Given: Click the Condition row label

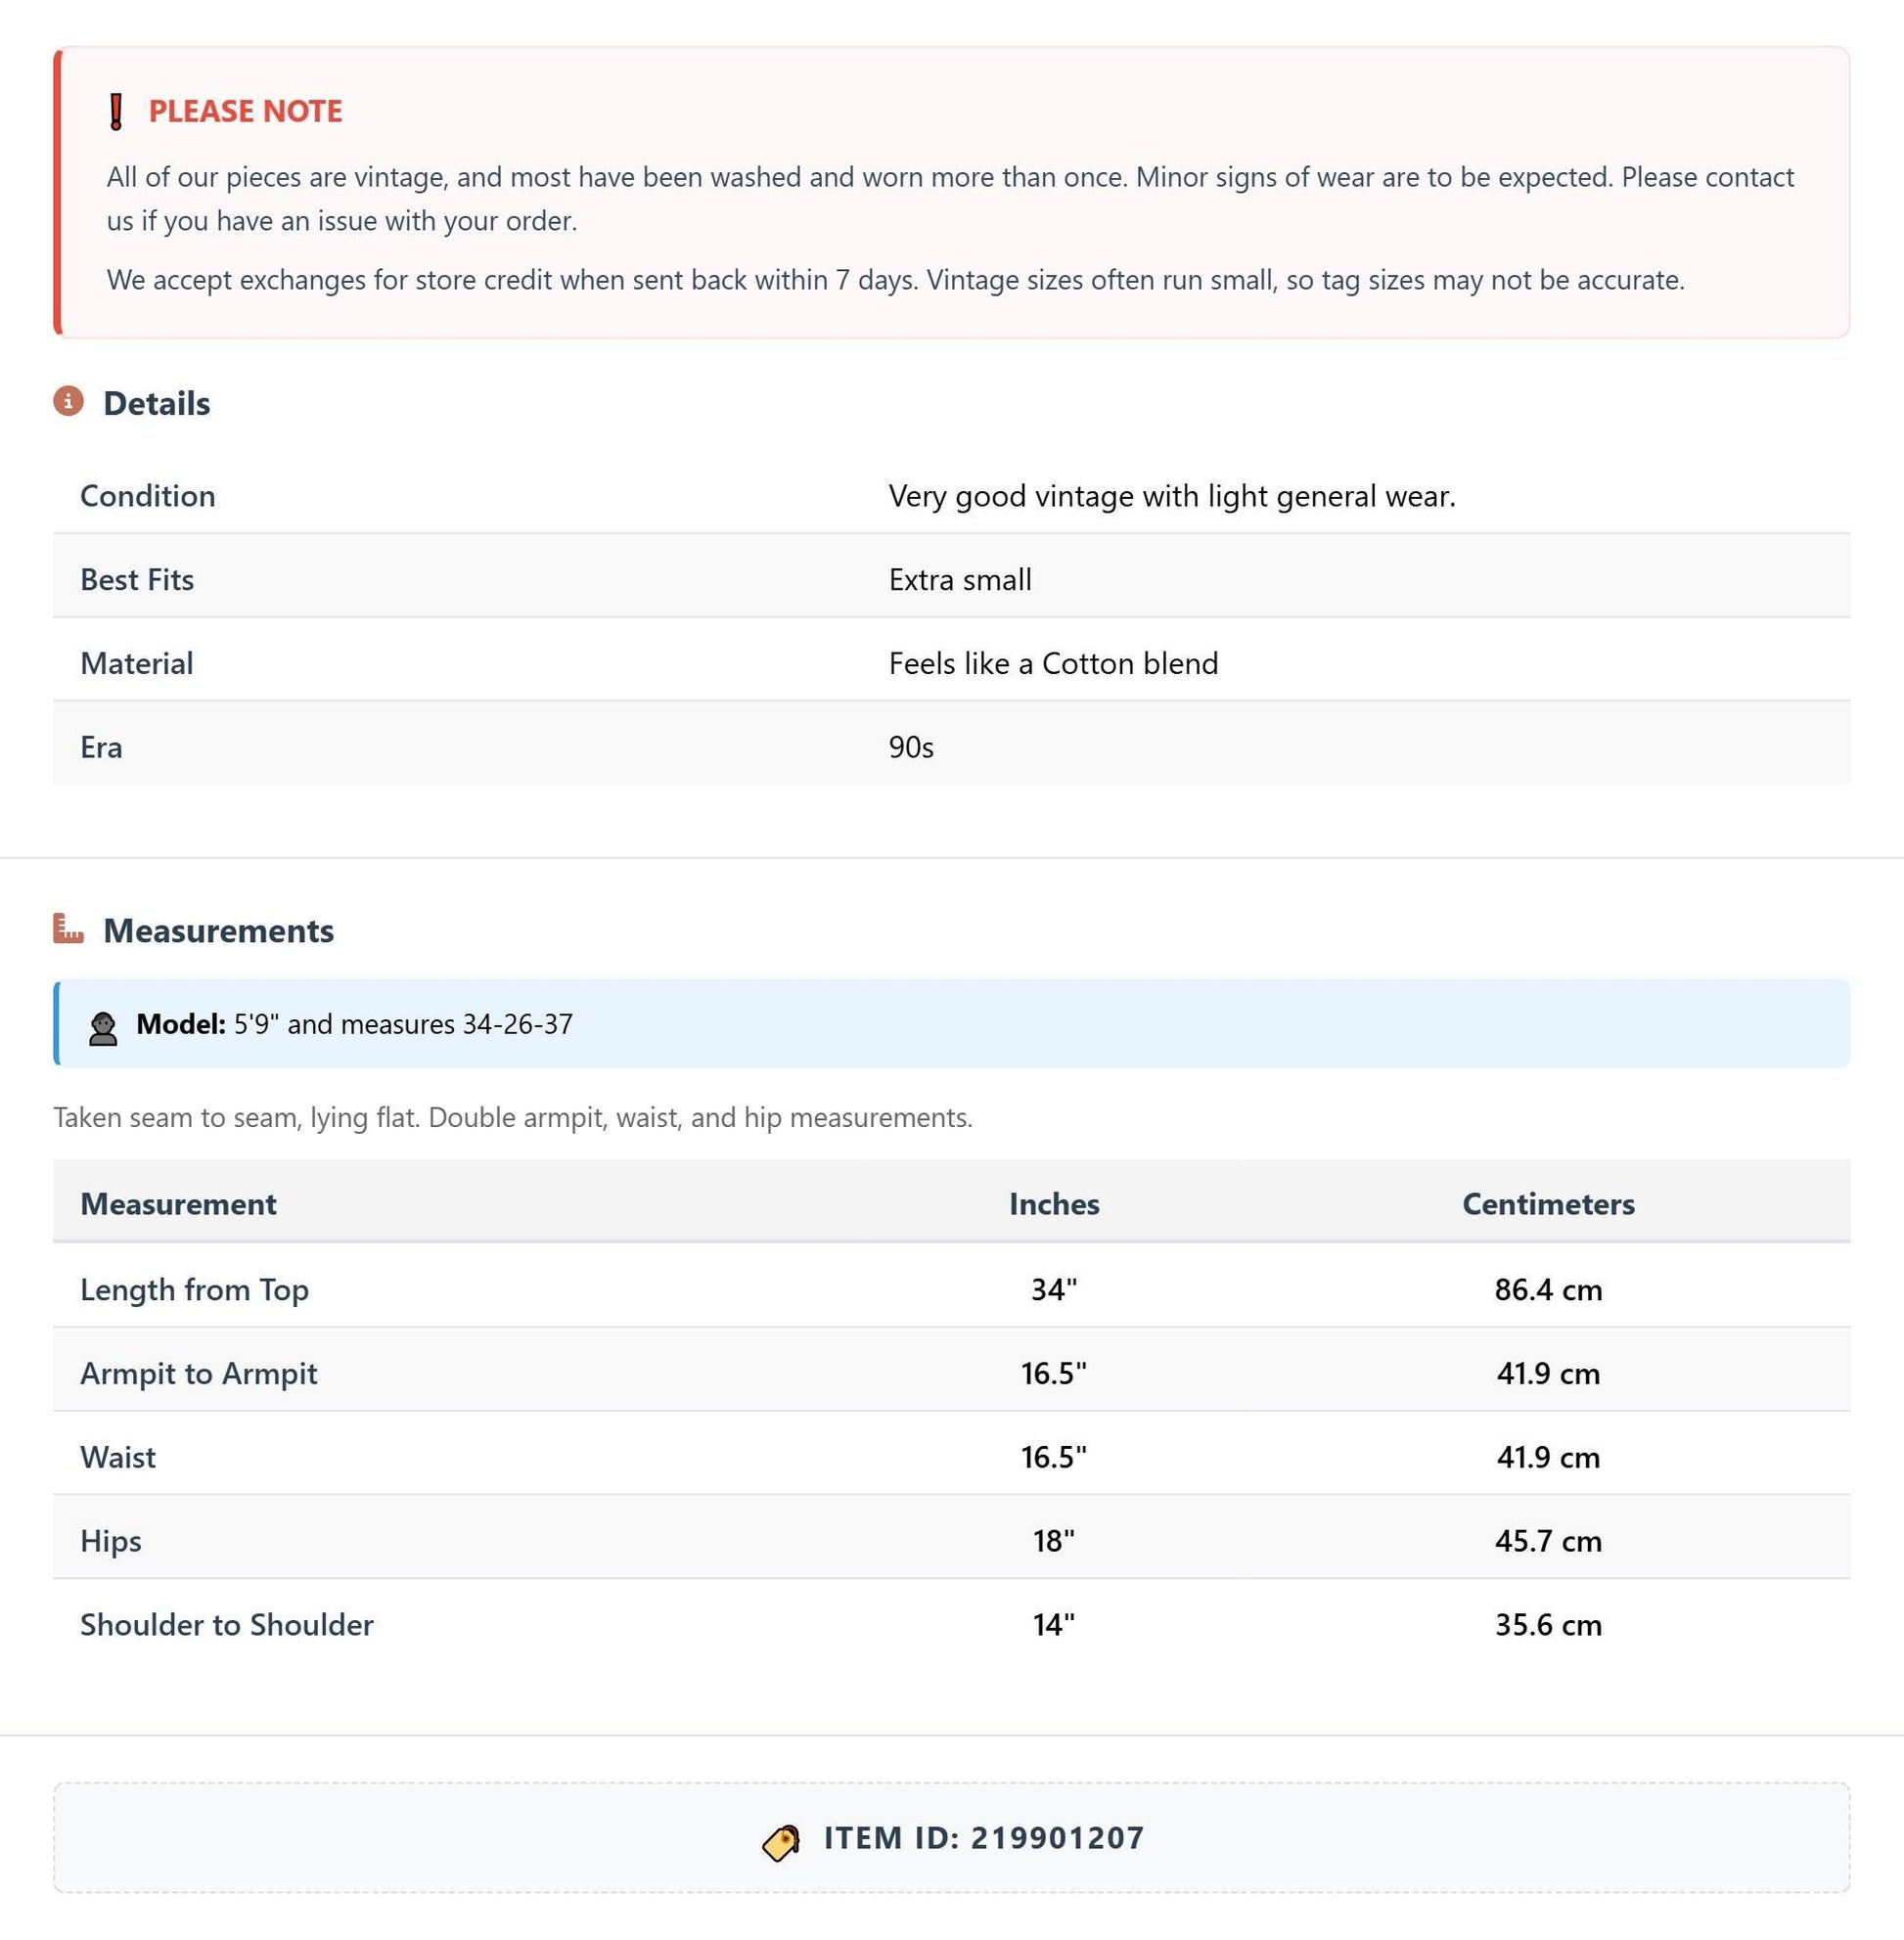Looking at the screenshot, I should click(148, 496).
